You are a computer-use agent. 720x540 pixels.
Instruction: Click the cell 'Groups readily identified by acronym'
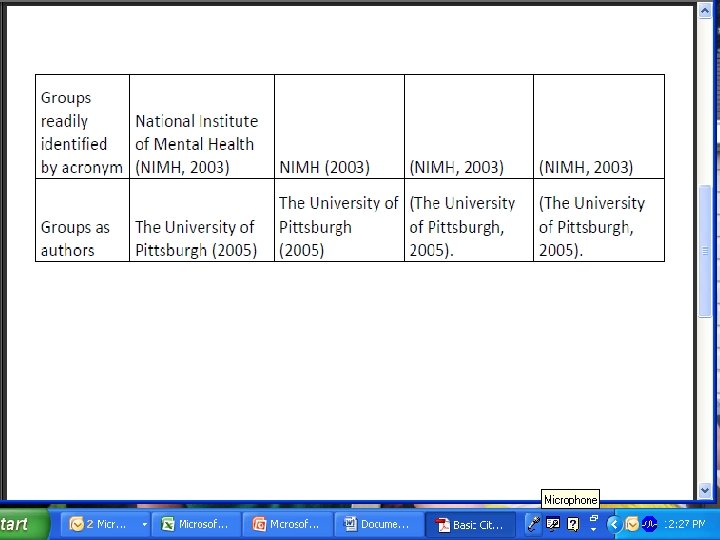(83, 127)
